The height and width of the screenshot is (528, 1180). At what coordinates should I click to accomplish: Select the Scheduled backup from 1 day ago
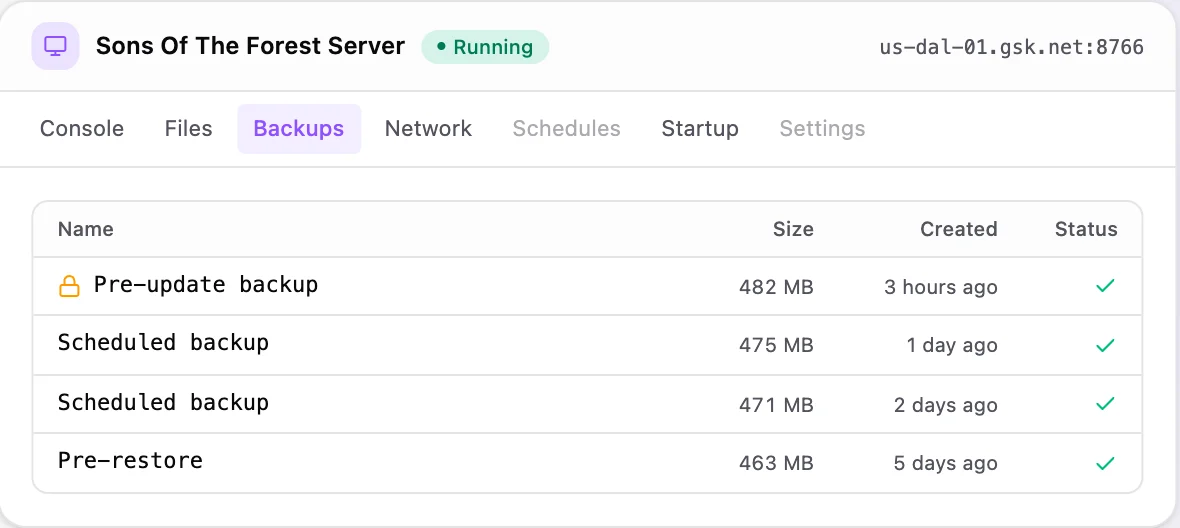point(163,343)
